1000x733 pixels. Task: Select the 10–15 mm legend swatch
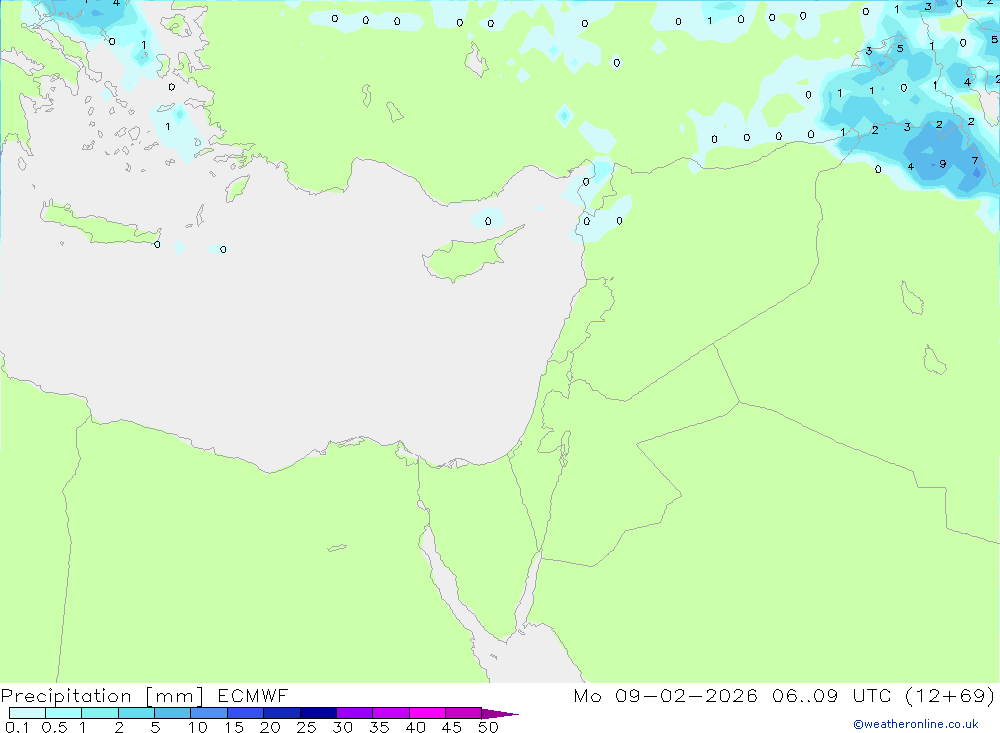tap(209, 713)
